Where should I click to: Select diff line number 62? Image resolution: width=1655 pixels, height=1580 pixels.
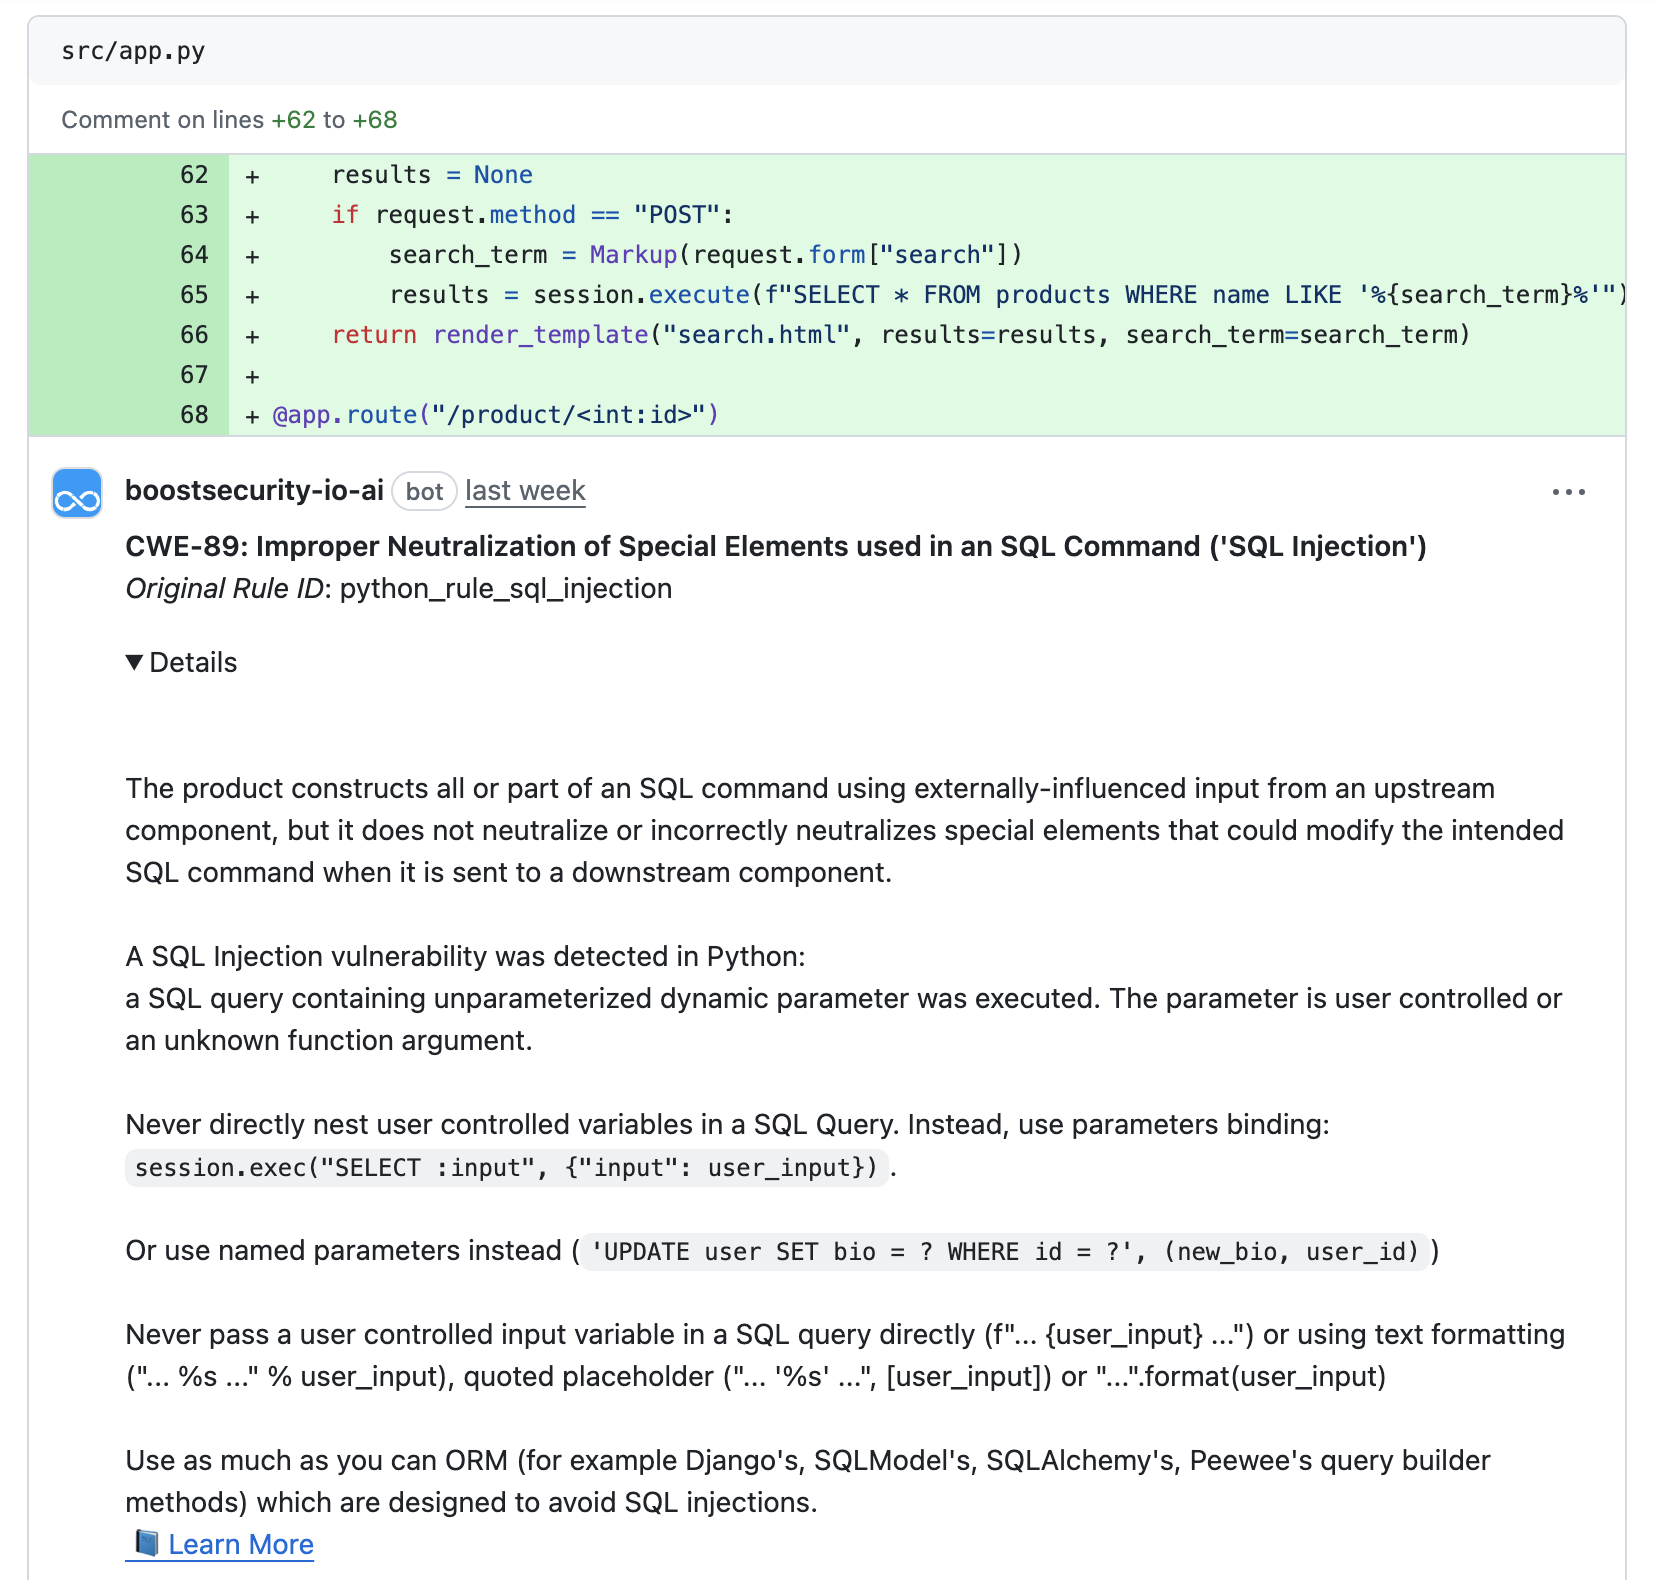(194, 175)
